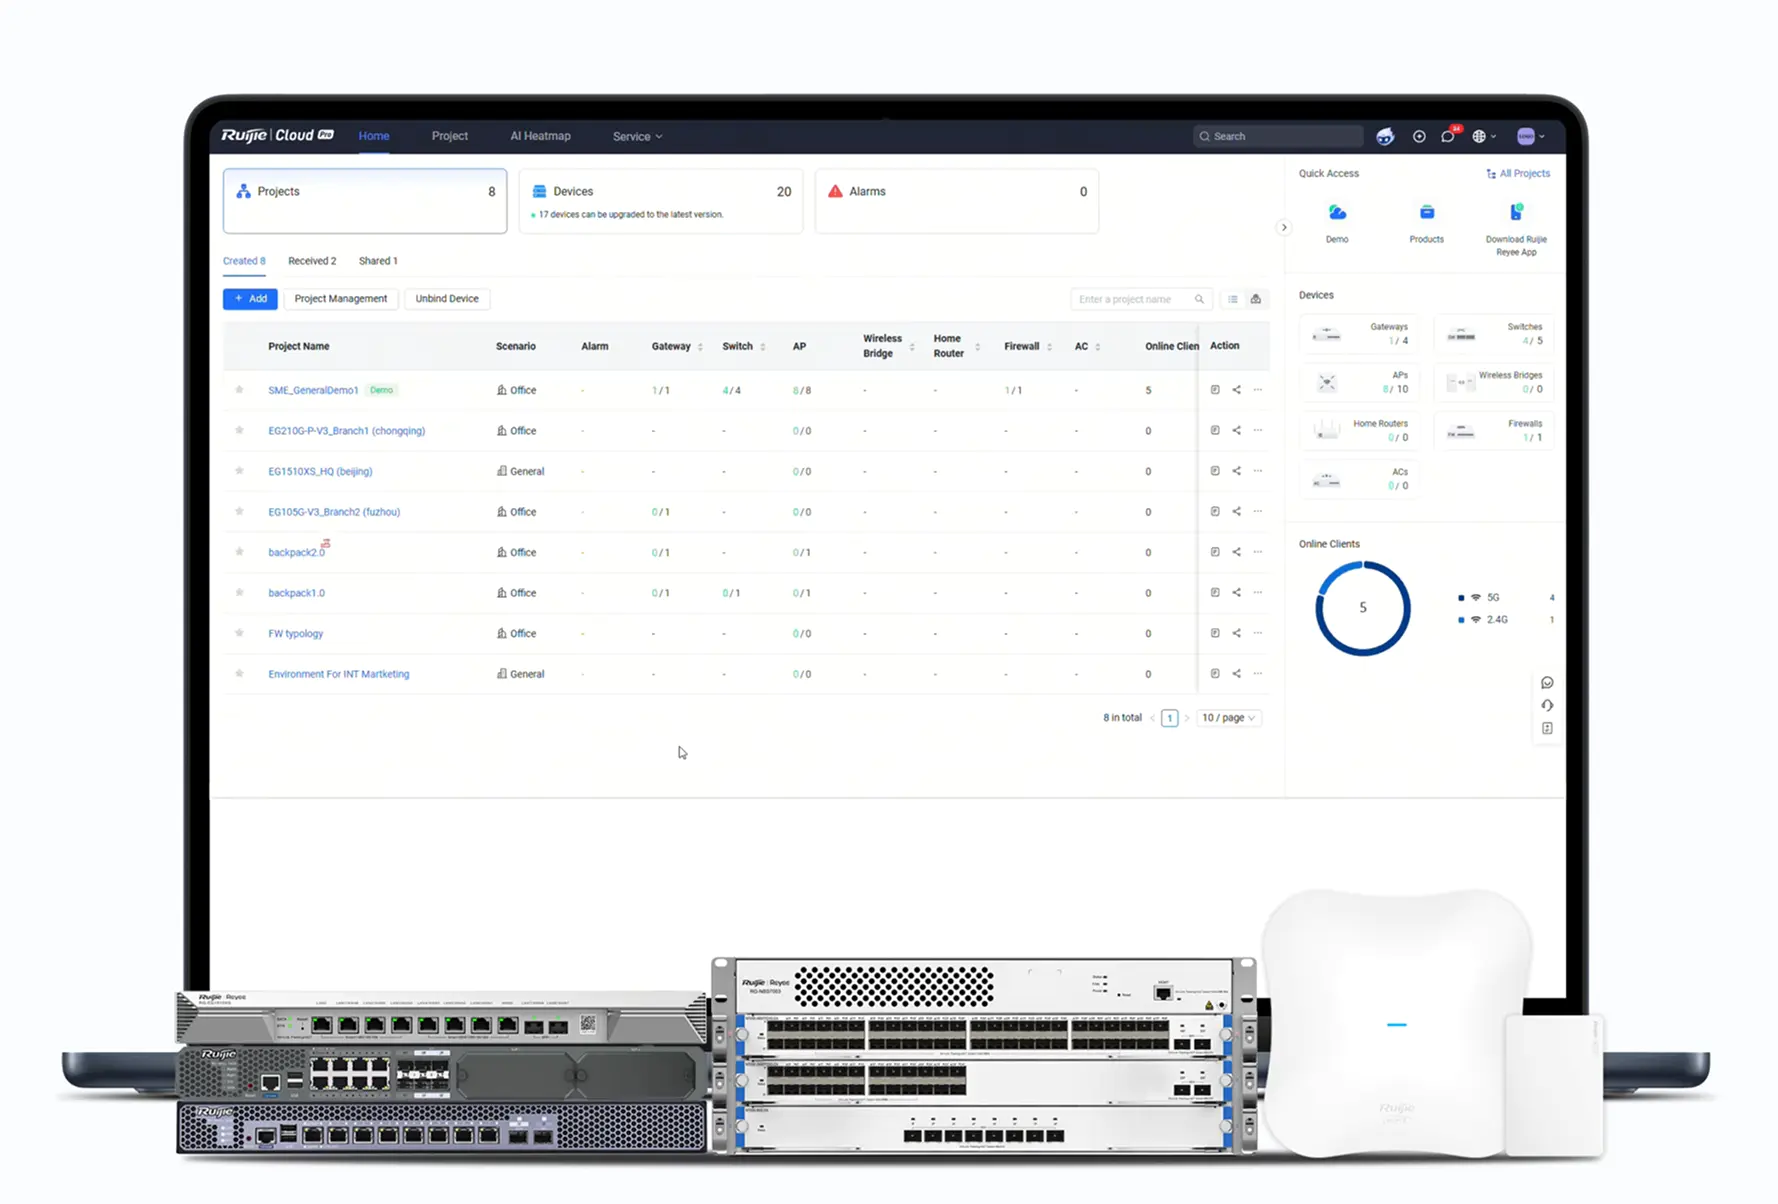Open the Products quick access icon

point(1426,213)
